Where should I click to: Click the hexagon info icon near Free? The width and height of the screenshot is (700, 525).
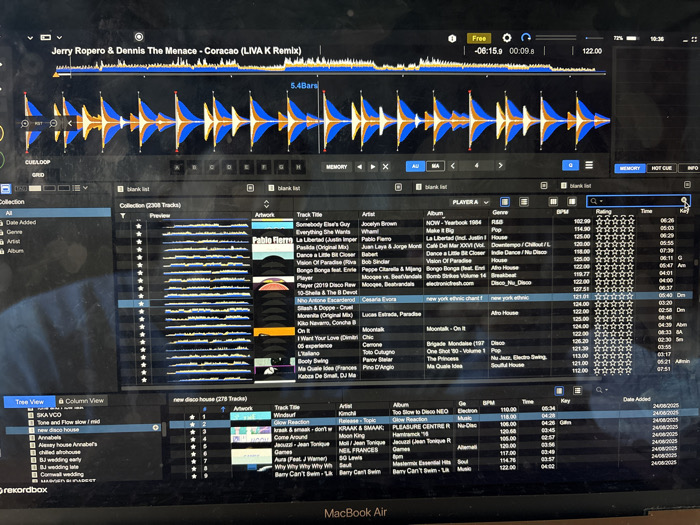point(452,38)
